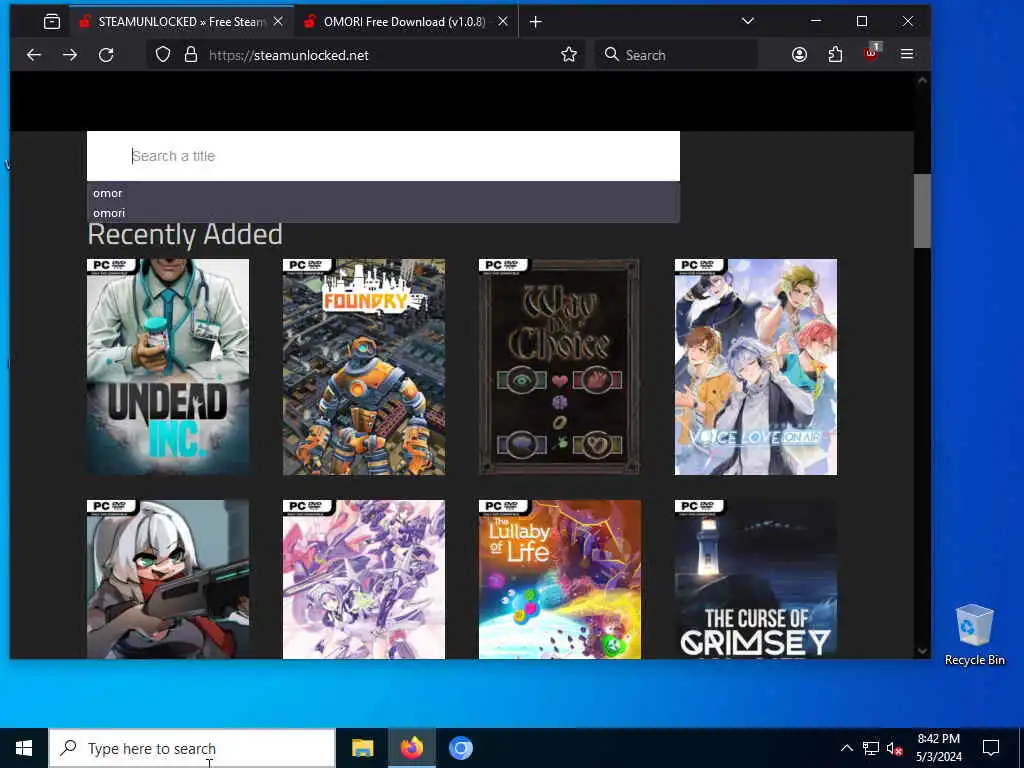
Task: Minimize the Firefox window
Action: click(x=816, y=21)
